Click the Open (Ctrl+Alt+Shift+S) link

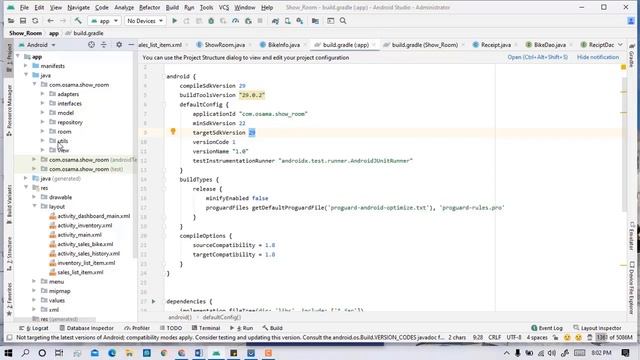[x=538, y=57]
